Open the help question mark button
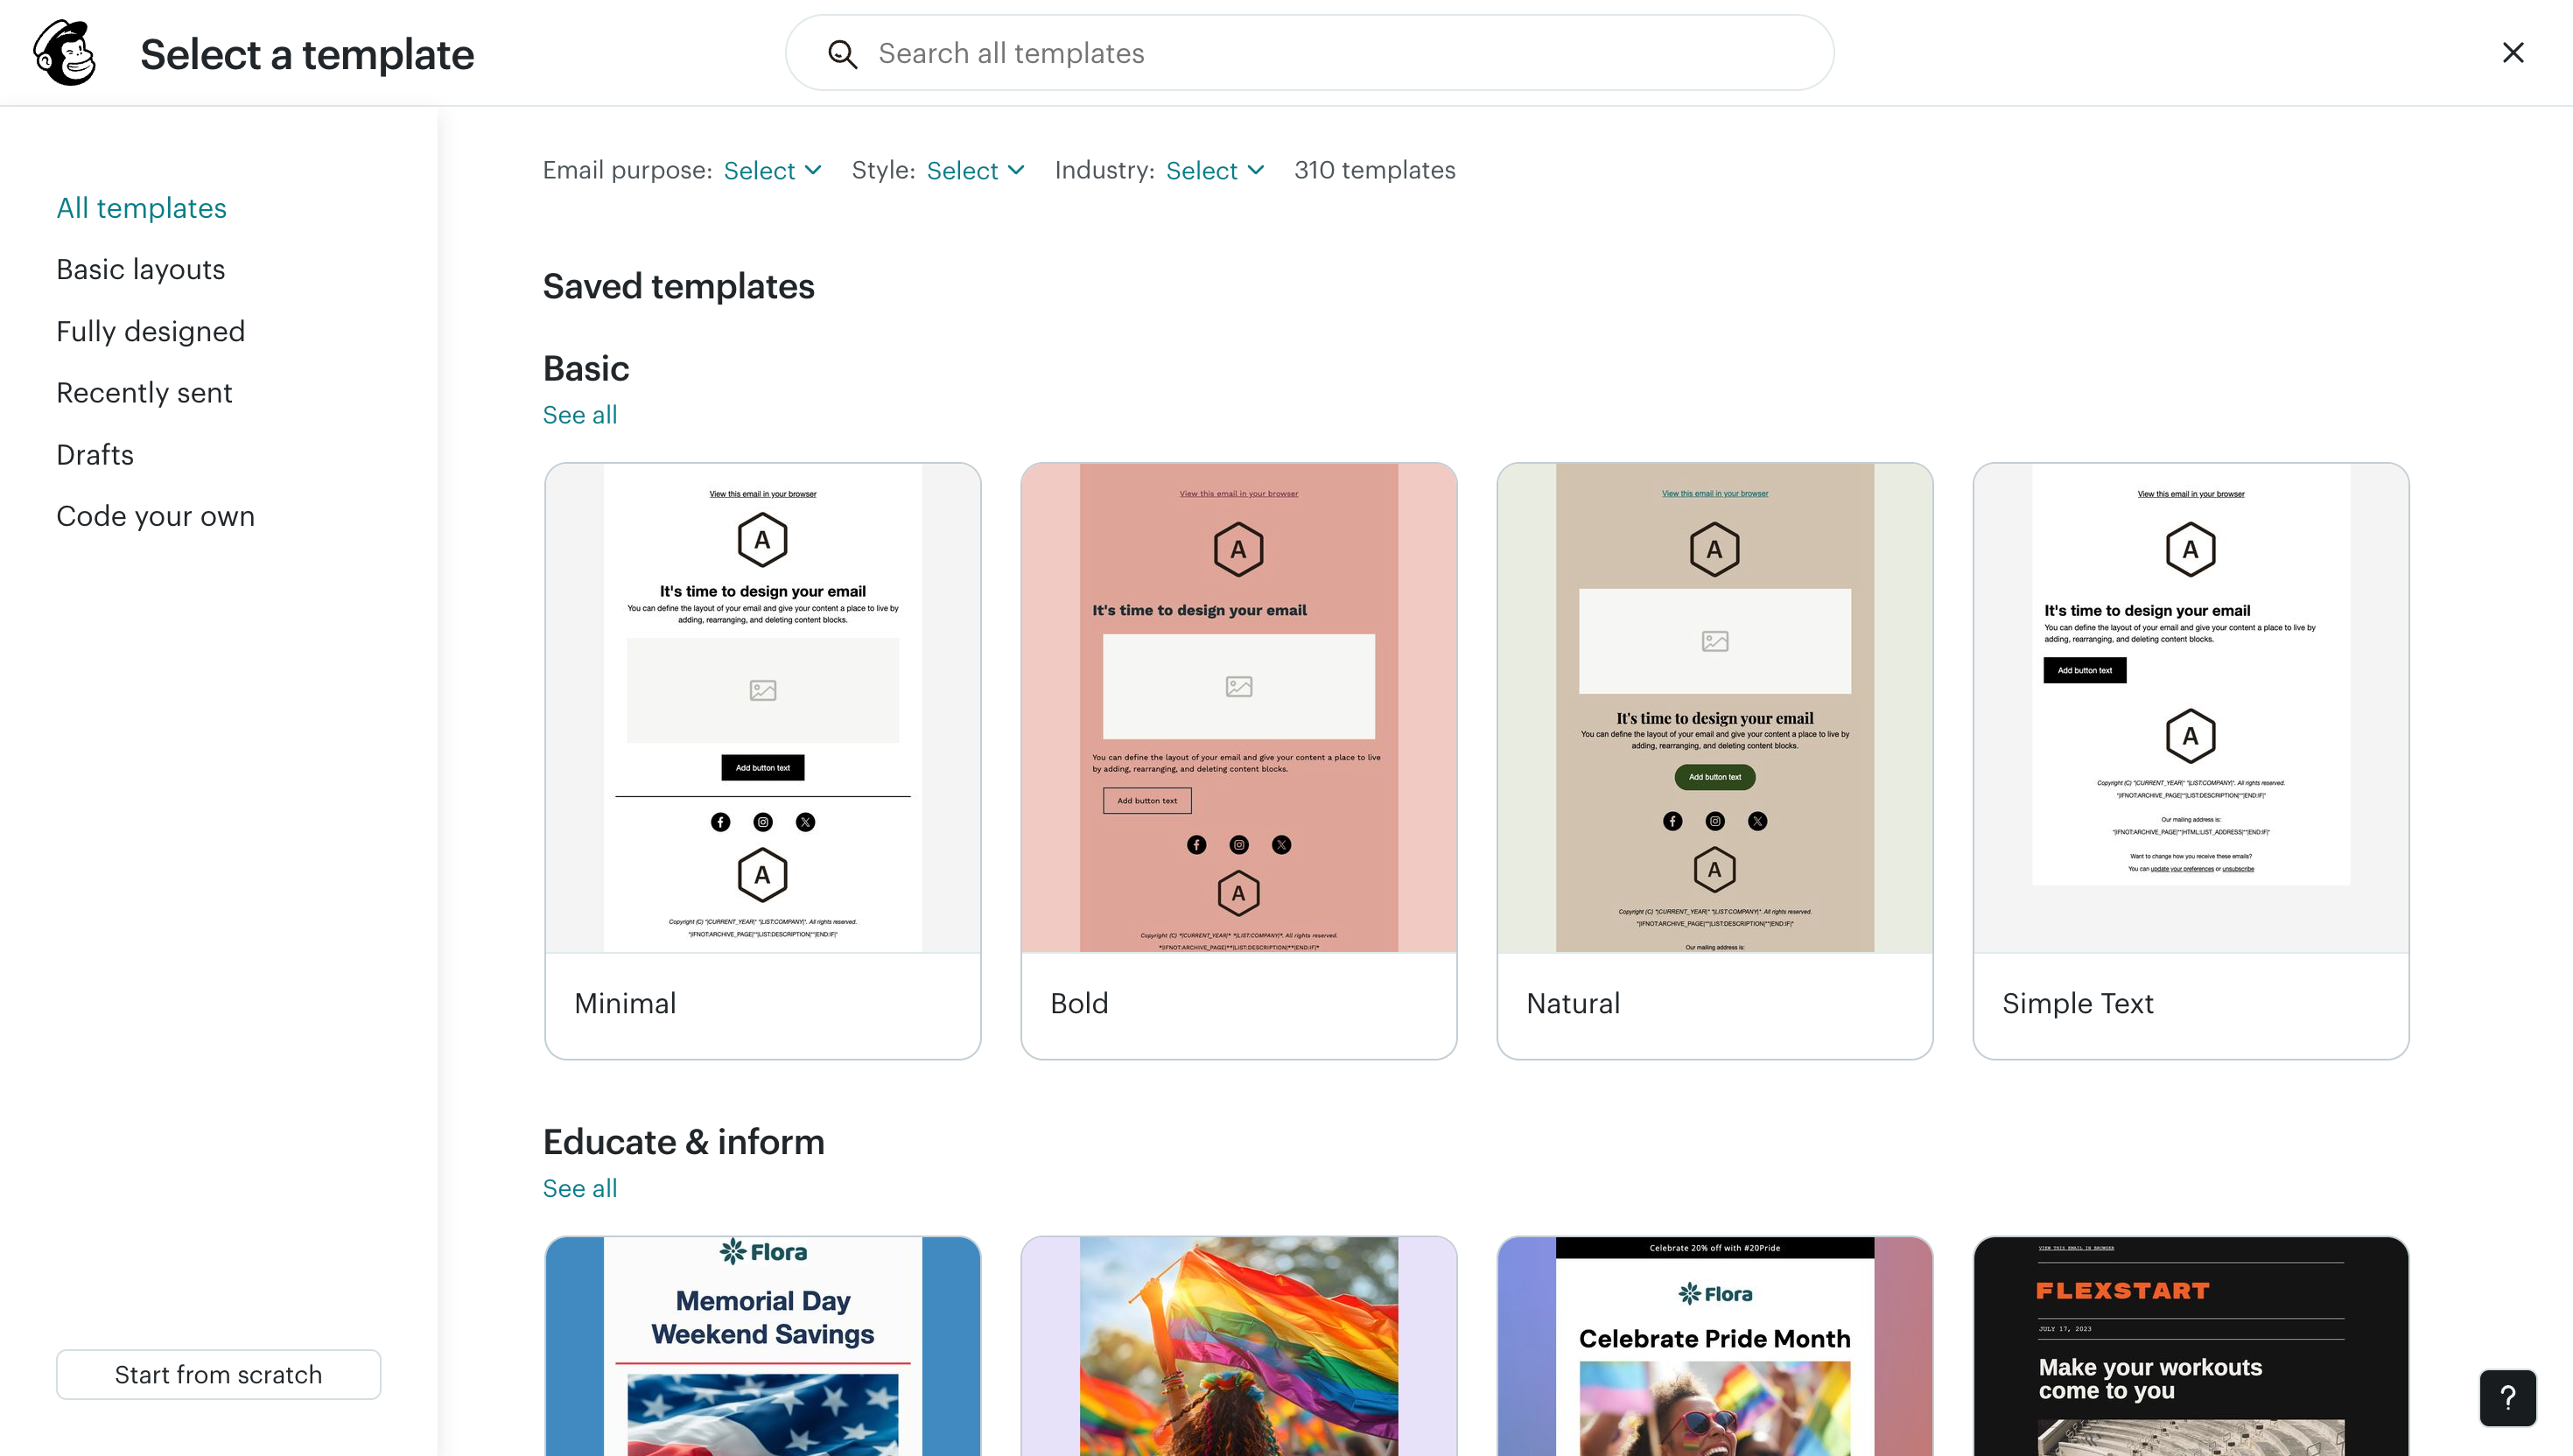Screen dimensions: 2573x1456 2507,1397
